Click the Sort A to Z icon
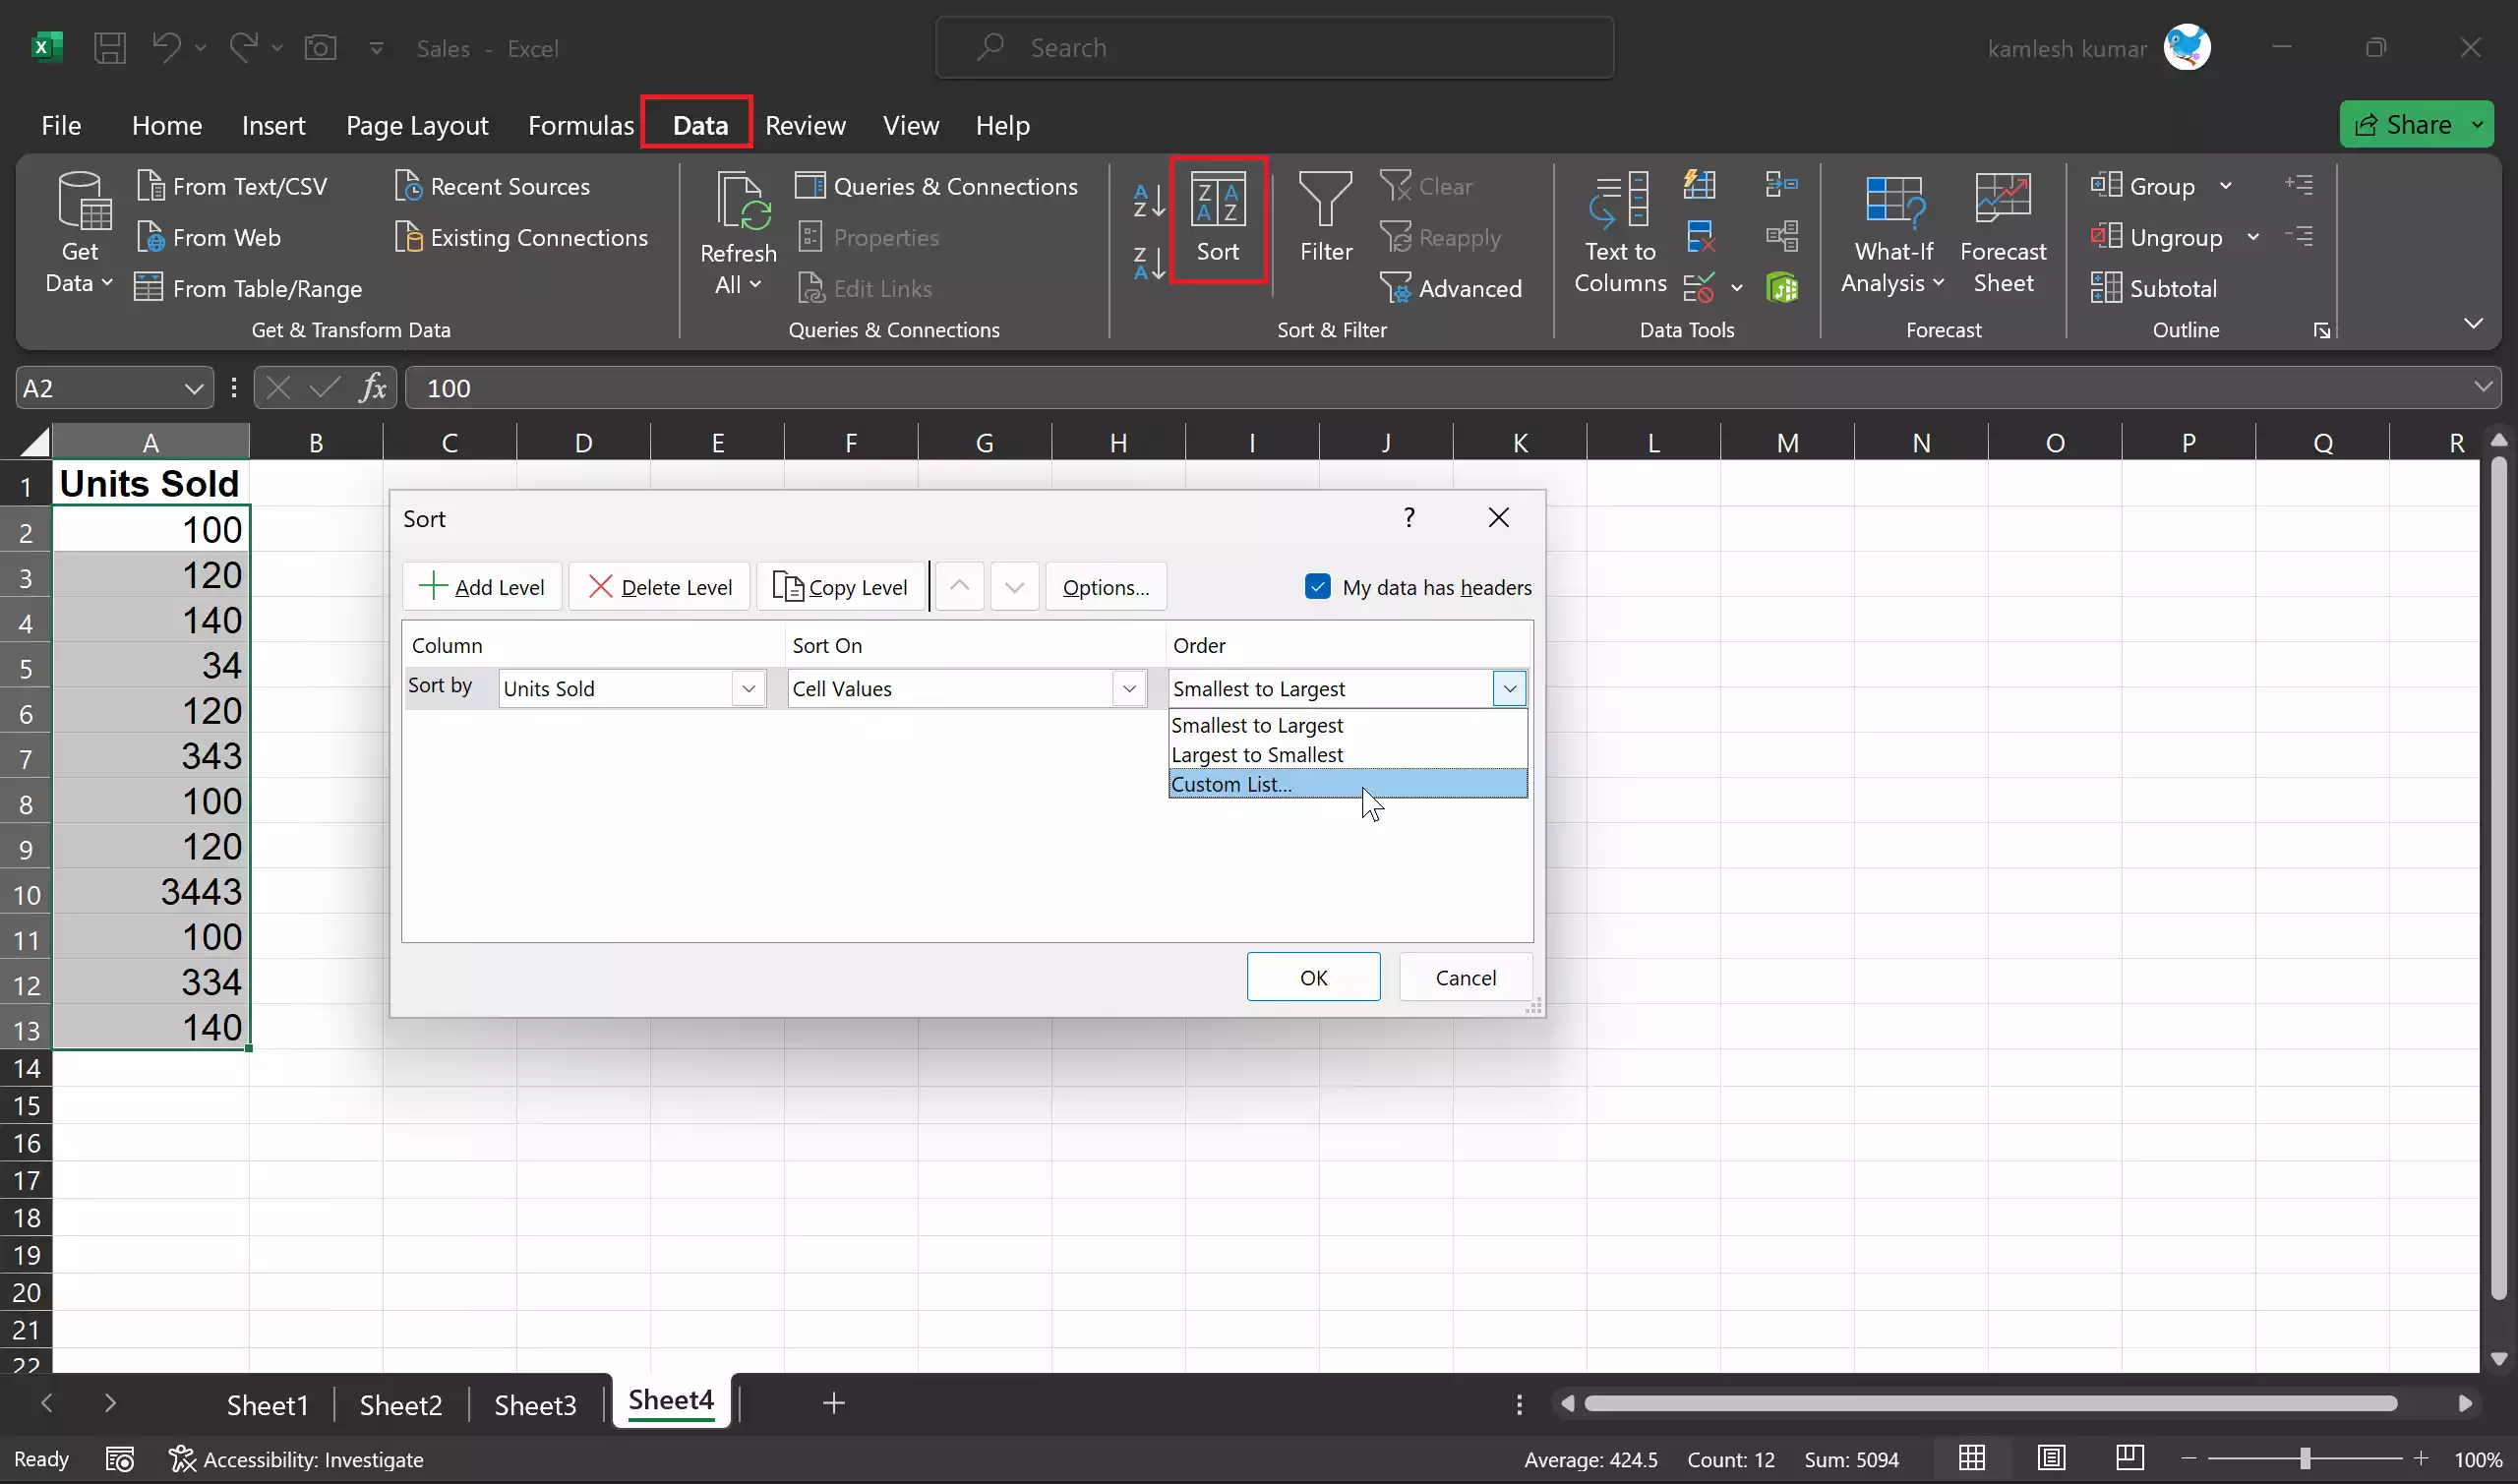Viewport: 2518px width, 1484px height. coord(1148,200)
